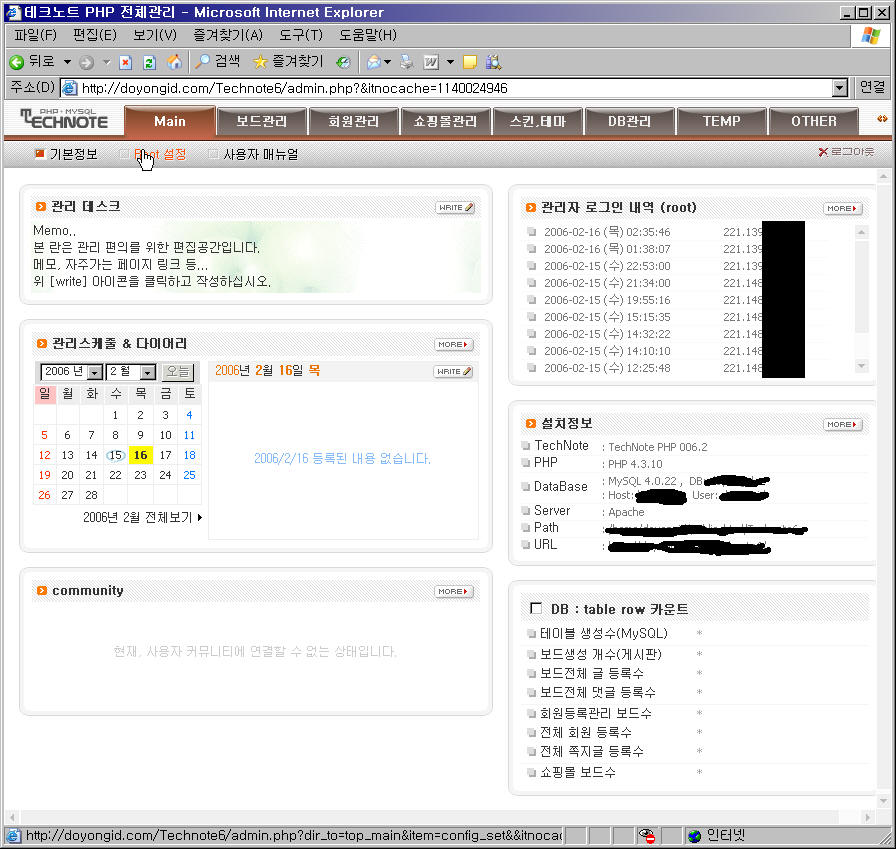Viewport: 896px width, 849px height.
Task: Click the '2006년 2월 전체보기' link
Action: [x=142, y=517]
